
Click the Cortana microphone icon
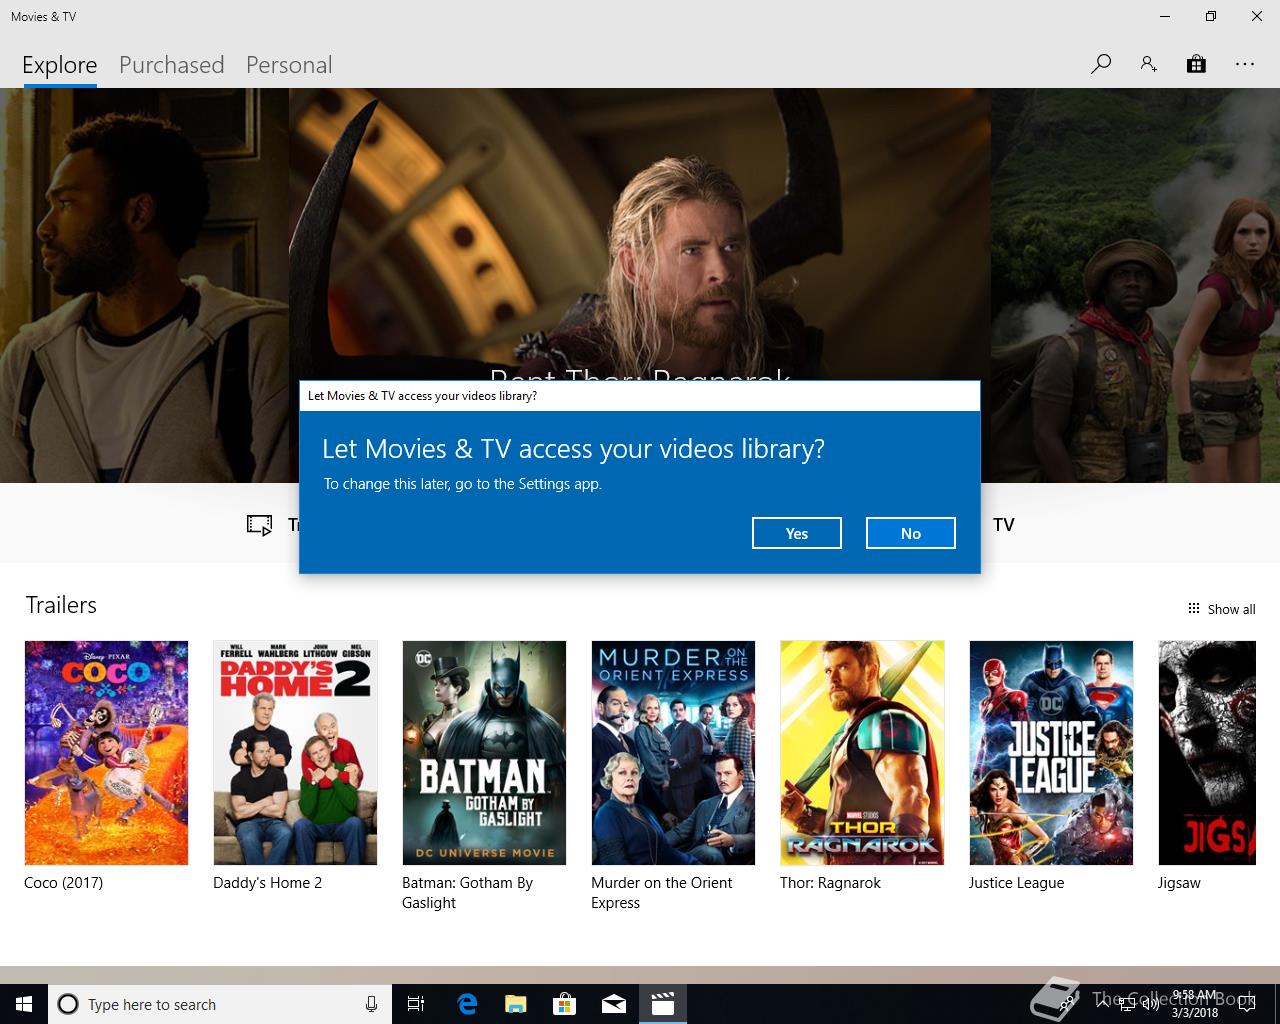pos(371,1004)
